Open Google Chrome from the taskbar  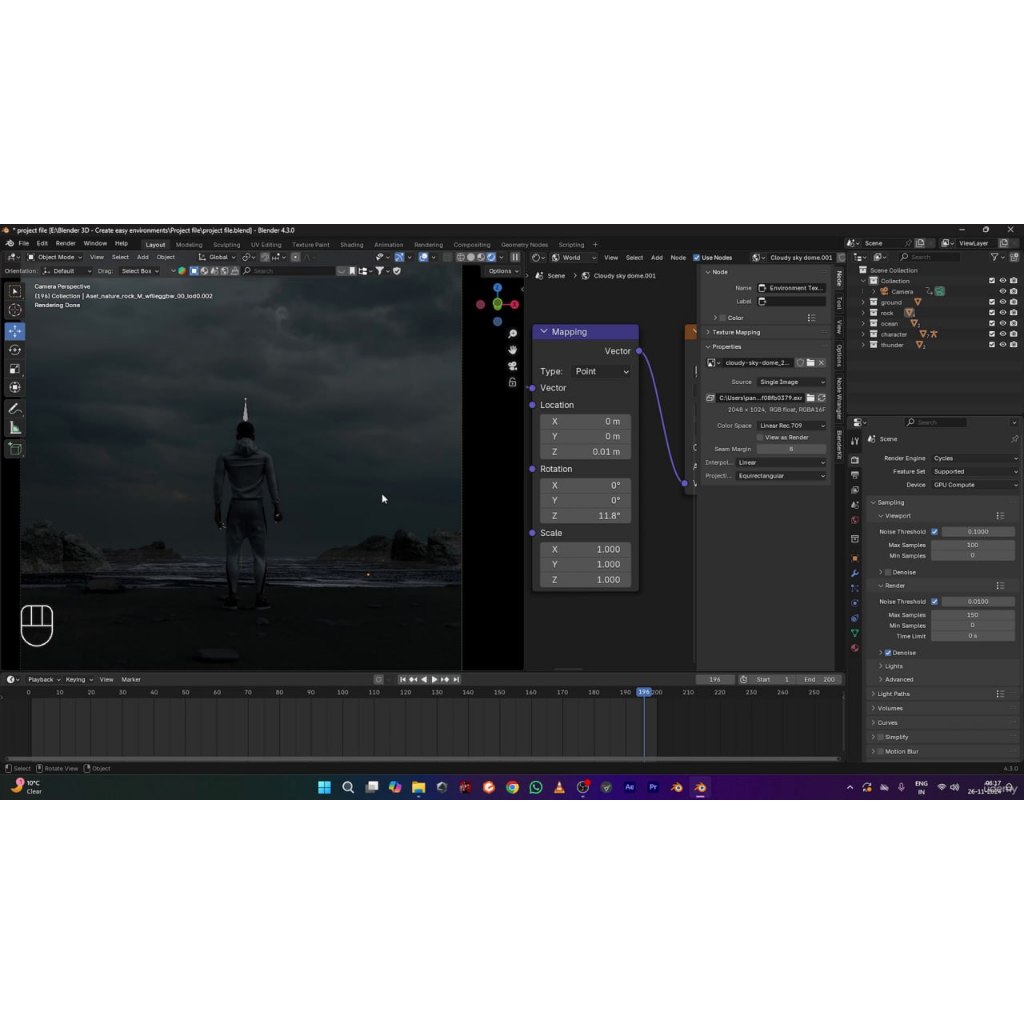513,788
